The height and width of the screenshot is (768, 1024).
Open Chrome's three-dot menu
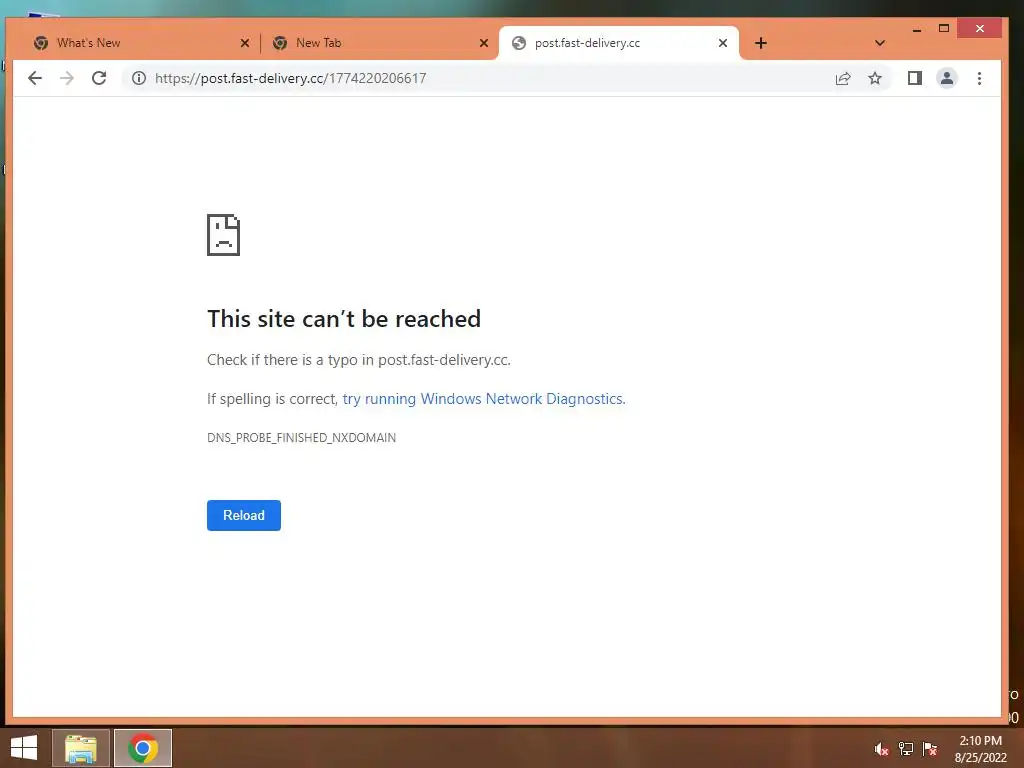[979, 78]
